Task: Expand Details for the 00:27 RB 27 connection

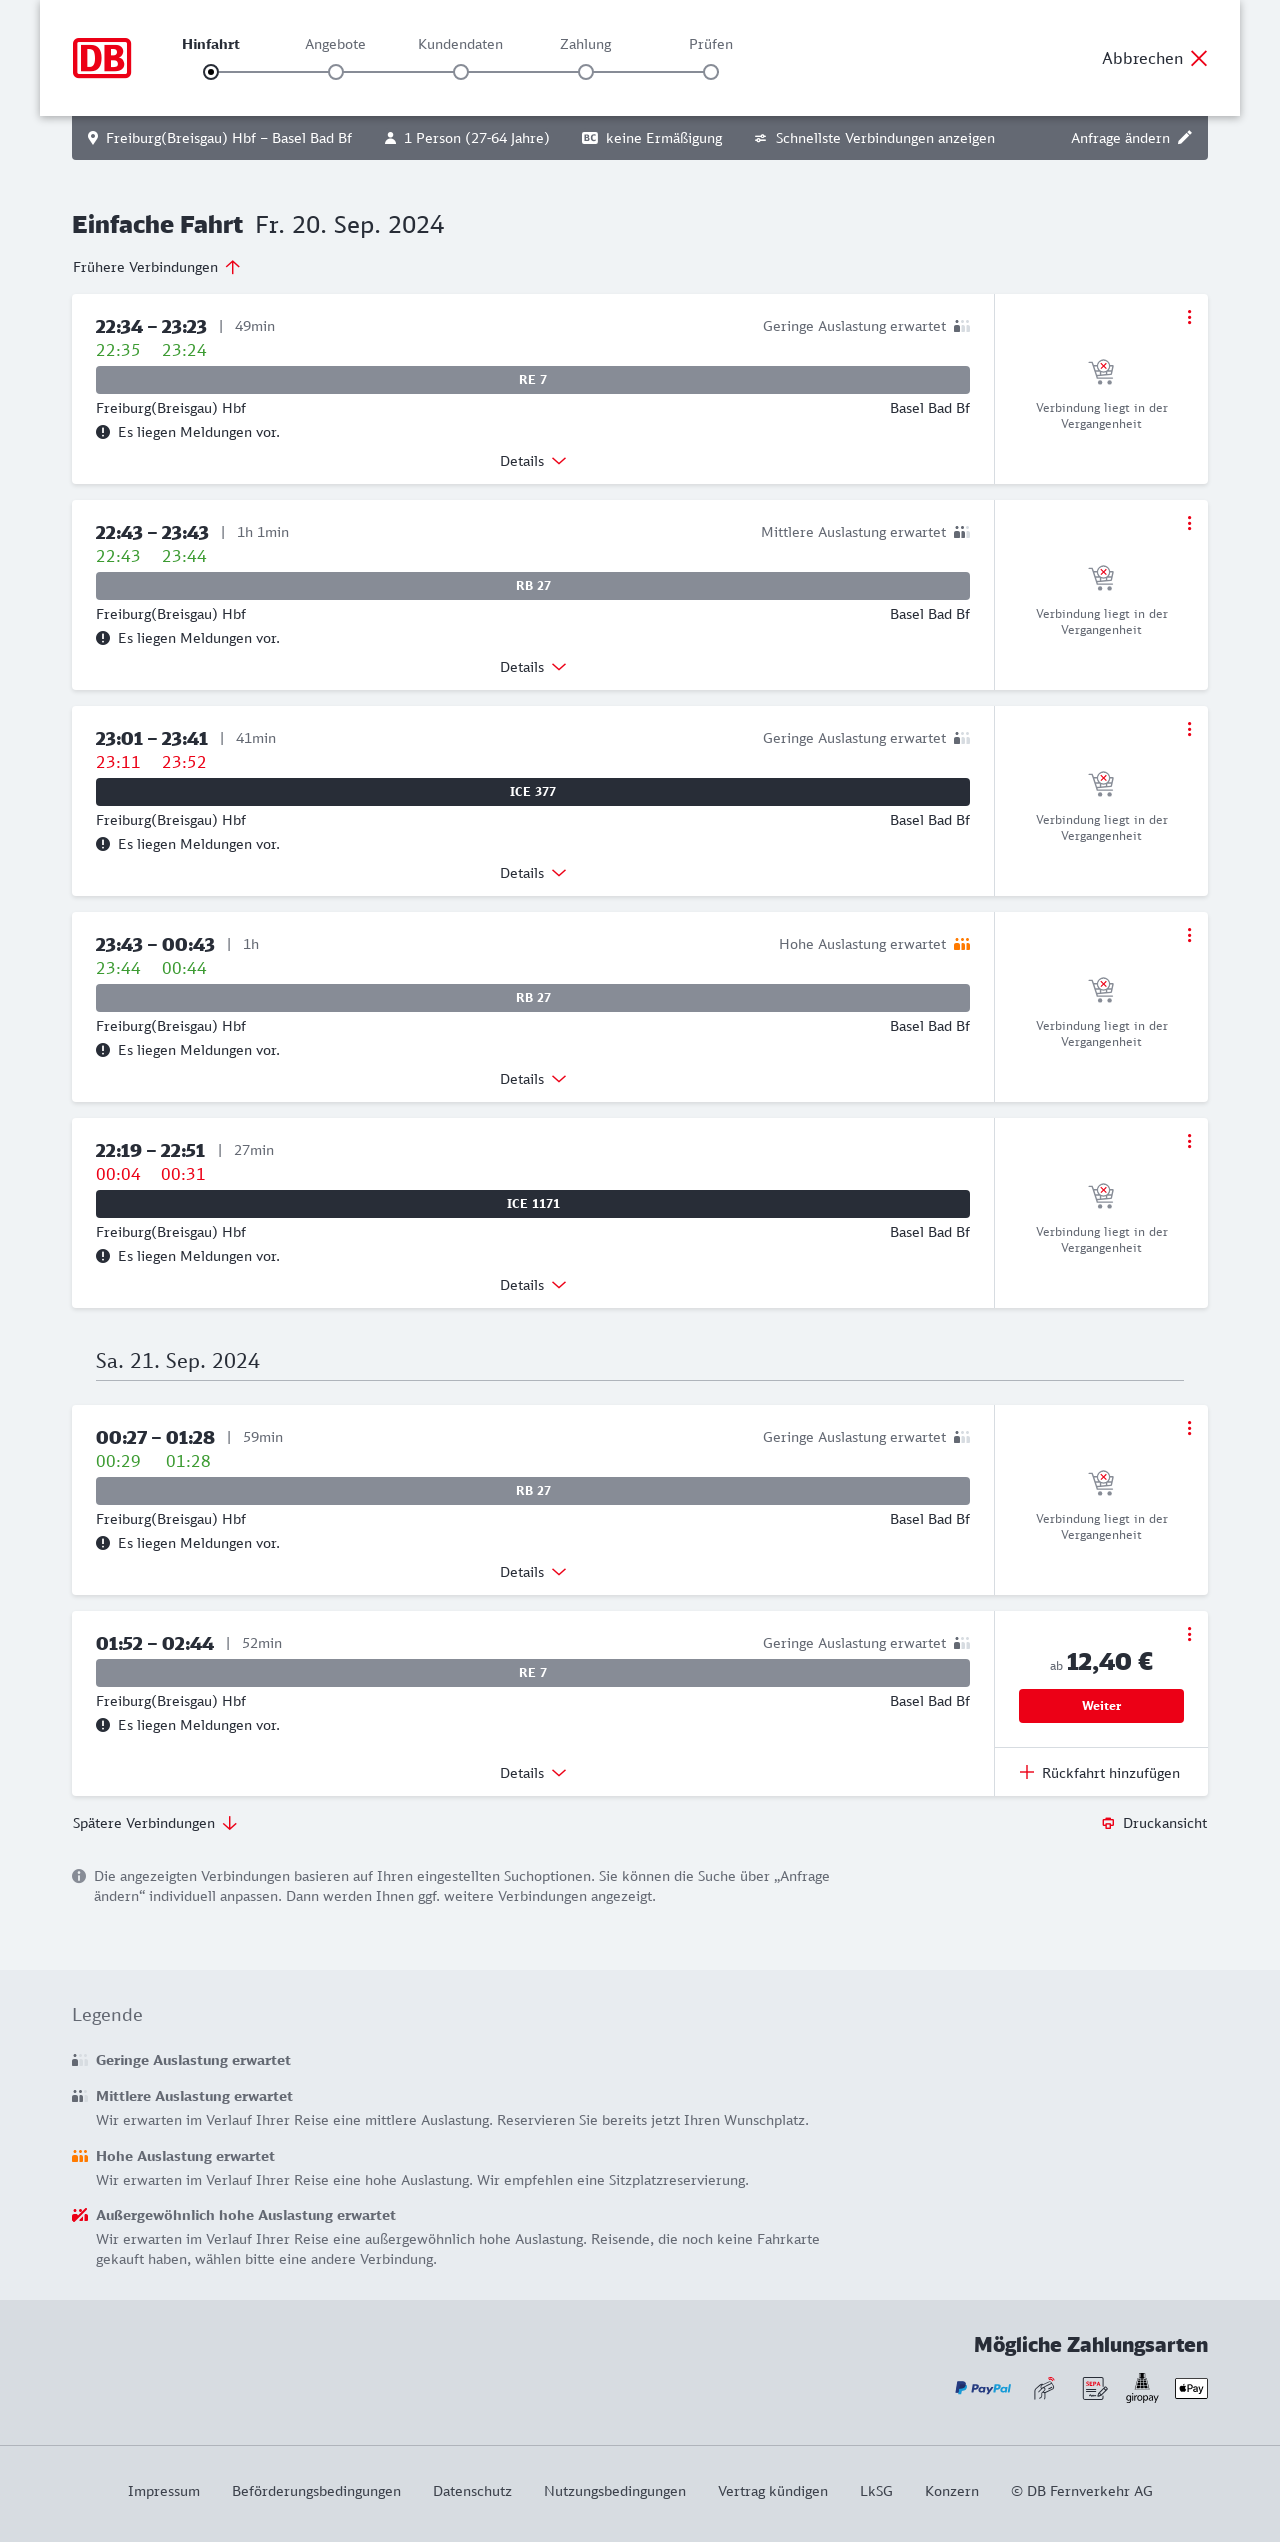Action: coord(533,1572)
